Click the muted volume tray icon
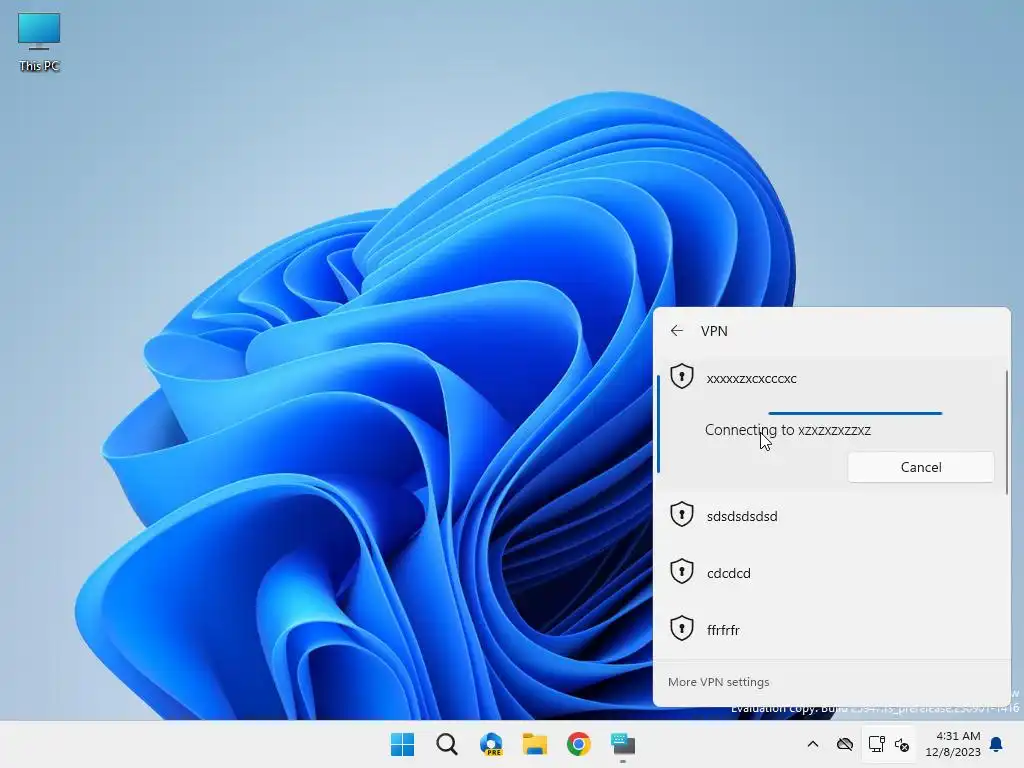Screen dimensions: 1024x768 tap(902, 744)
